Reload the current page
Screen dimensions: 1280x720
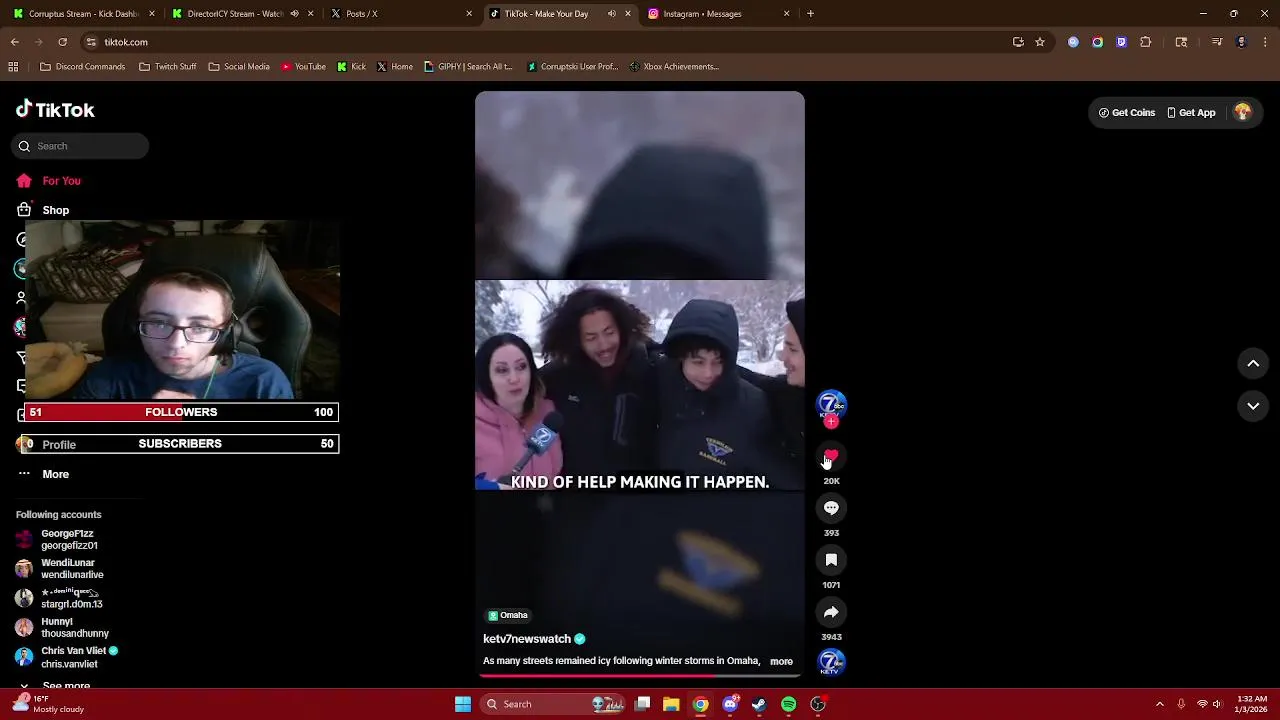pos(62,42)
